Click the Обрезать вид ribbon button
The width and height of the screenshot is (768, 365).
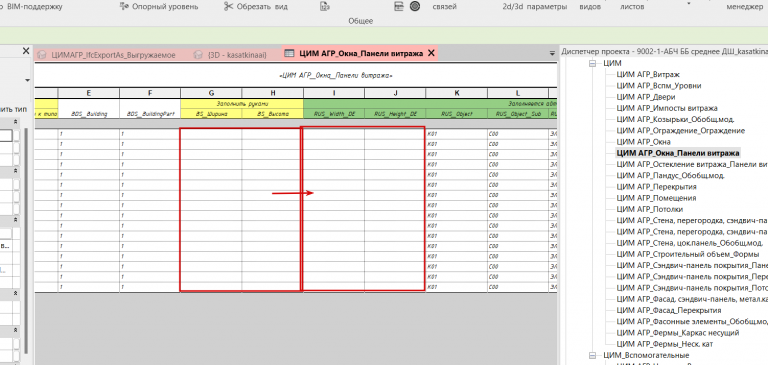tap(256, 6)
